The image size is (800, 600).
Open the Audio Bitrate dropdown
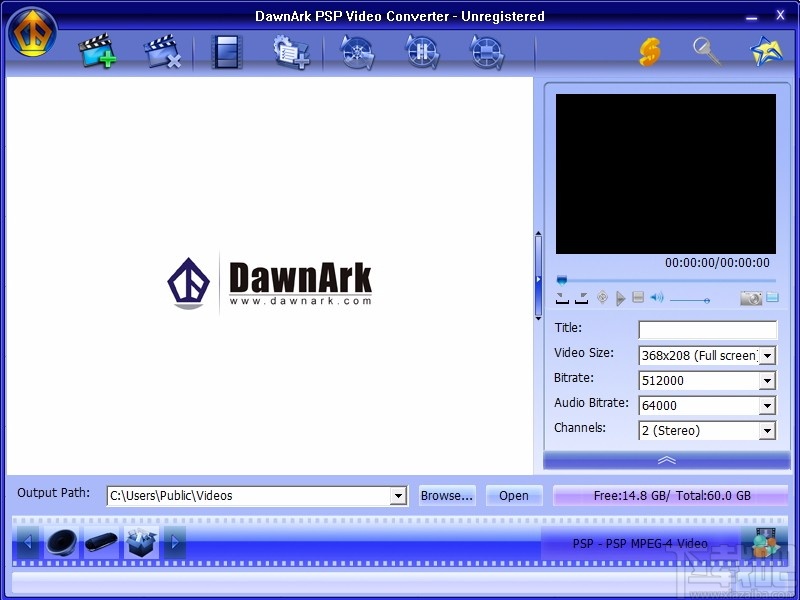pos(768,405)
